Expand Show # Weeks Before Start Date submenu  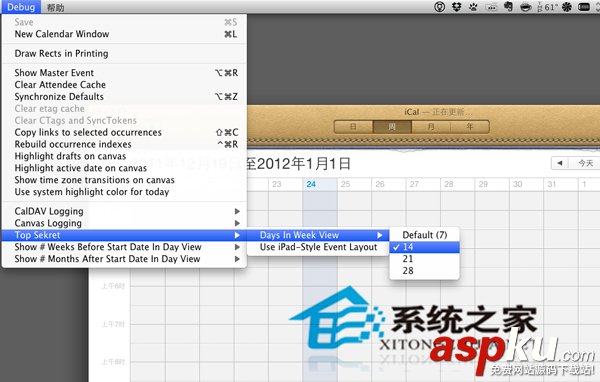coord(124,247)
